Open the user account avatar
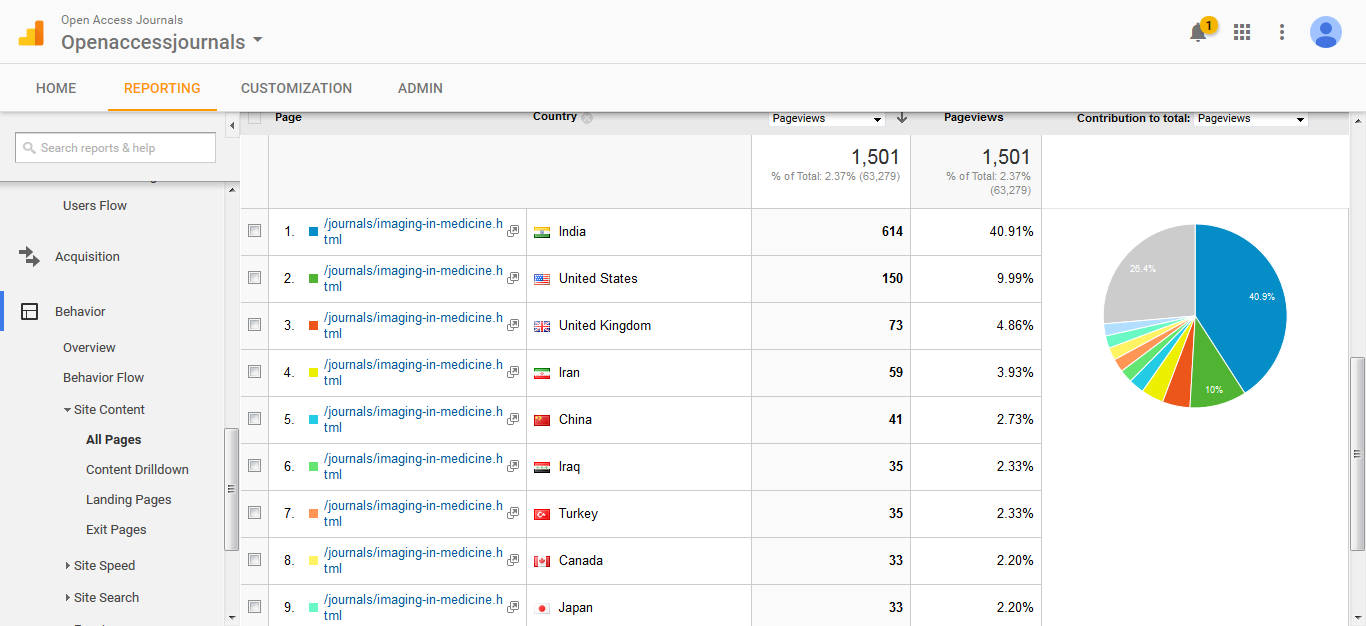The height and width of the screenshot is (626, 1366). point(1326,32)
